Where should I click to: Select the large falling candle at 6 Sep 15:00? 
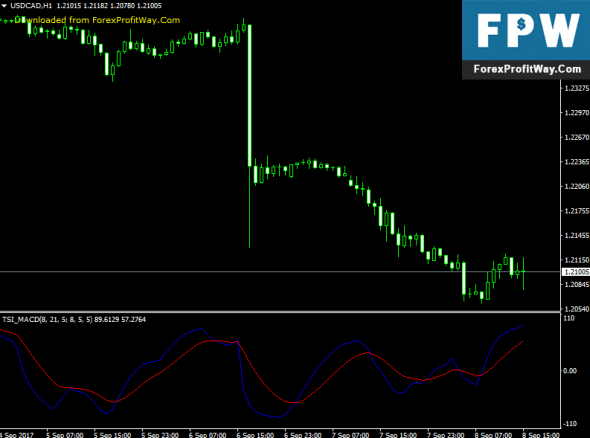tap(249, 95)
